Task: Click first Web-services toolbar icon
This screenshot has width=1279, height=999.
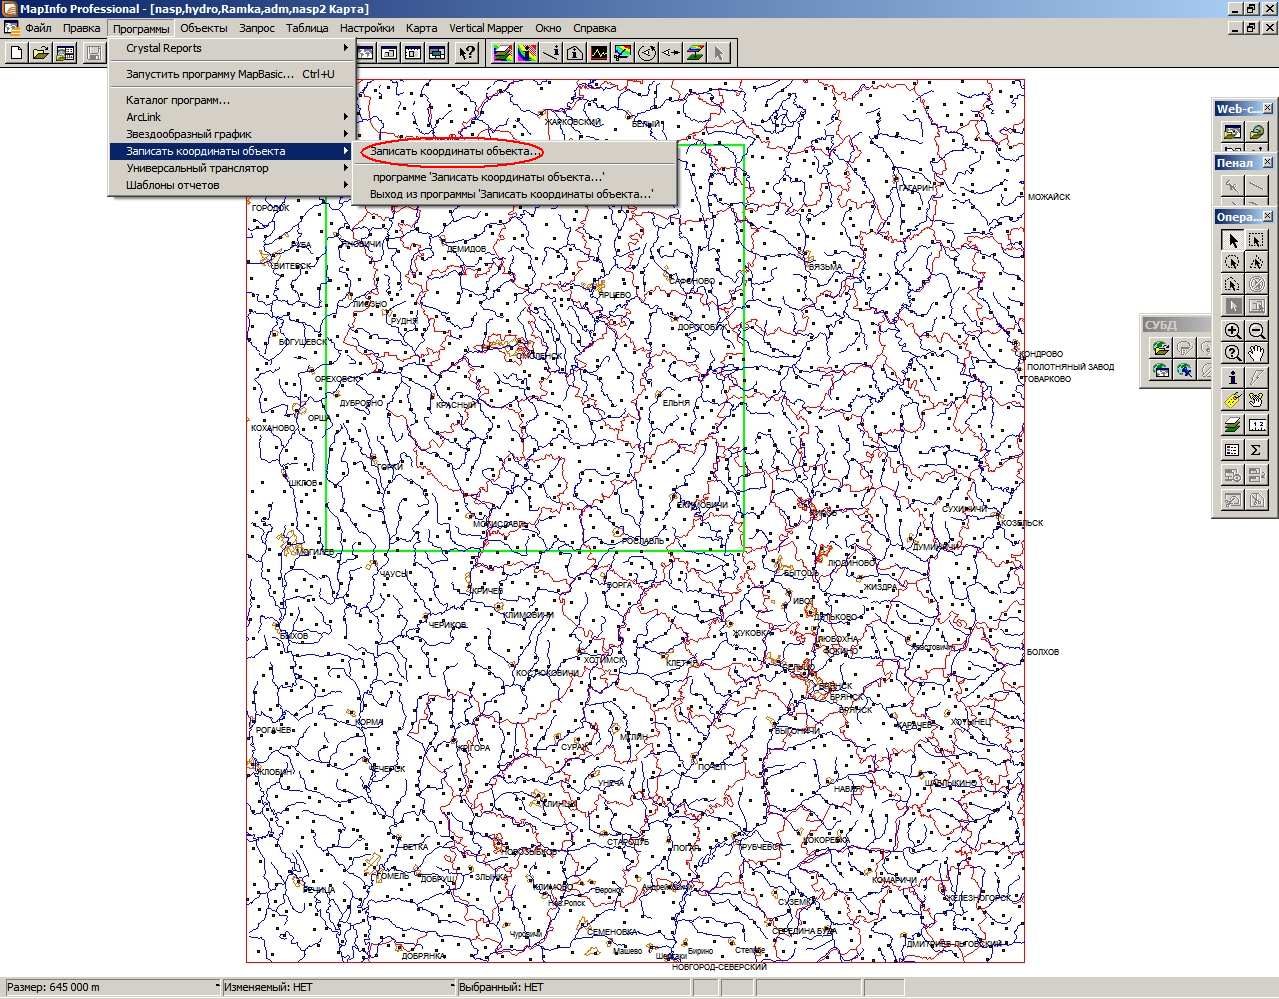Action: click(1232, 131)
